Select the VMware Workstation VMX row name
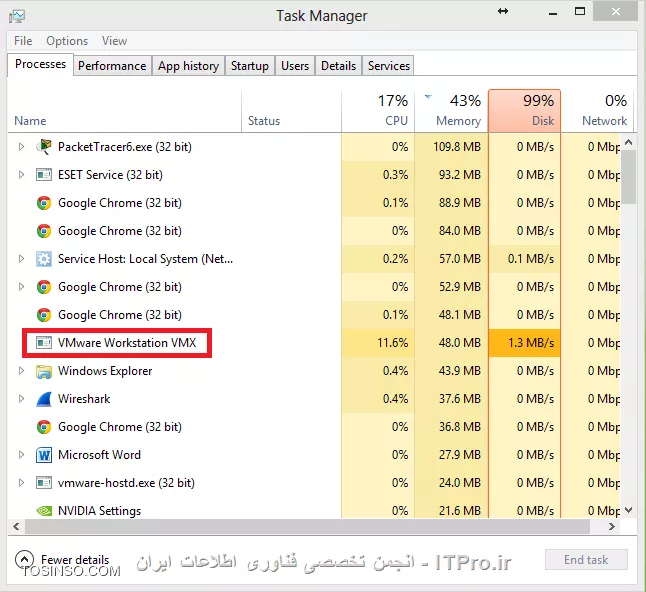The height and width of the screenshot is (592, 646). [127, 343]
